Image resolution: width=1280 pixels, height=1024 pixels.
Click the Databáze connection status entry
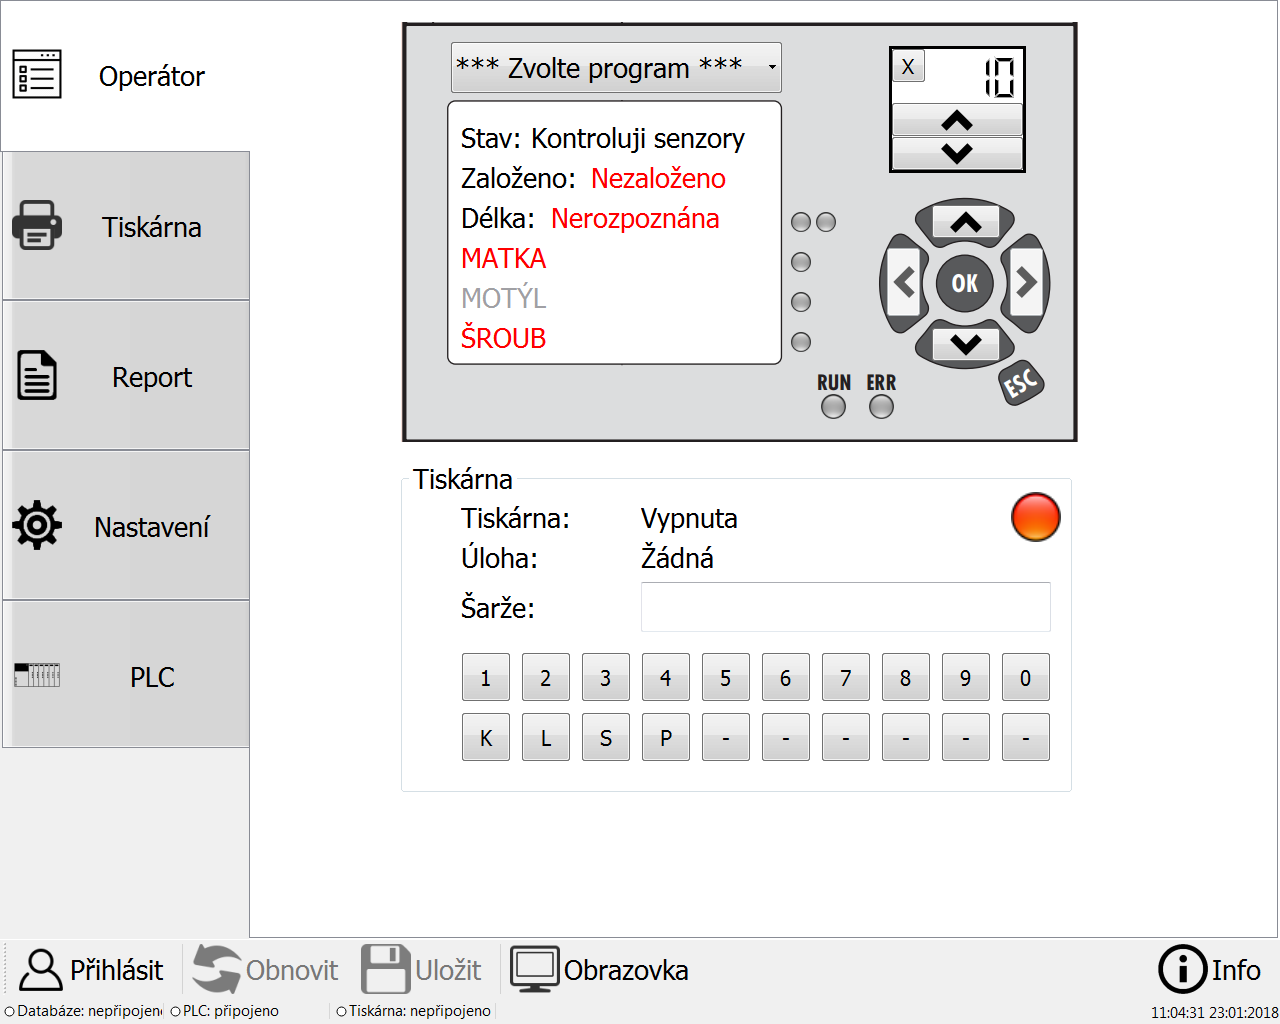(x=83, y=1011)
